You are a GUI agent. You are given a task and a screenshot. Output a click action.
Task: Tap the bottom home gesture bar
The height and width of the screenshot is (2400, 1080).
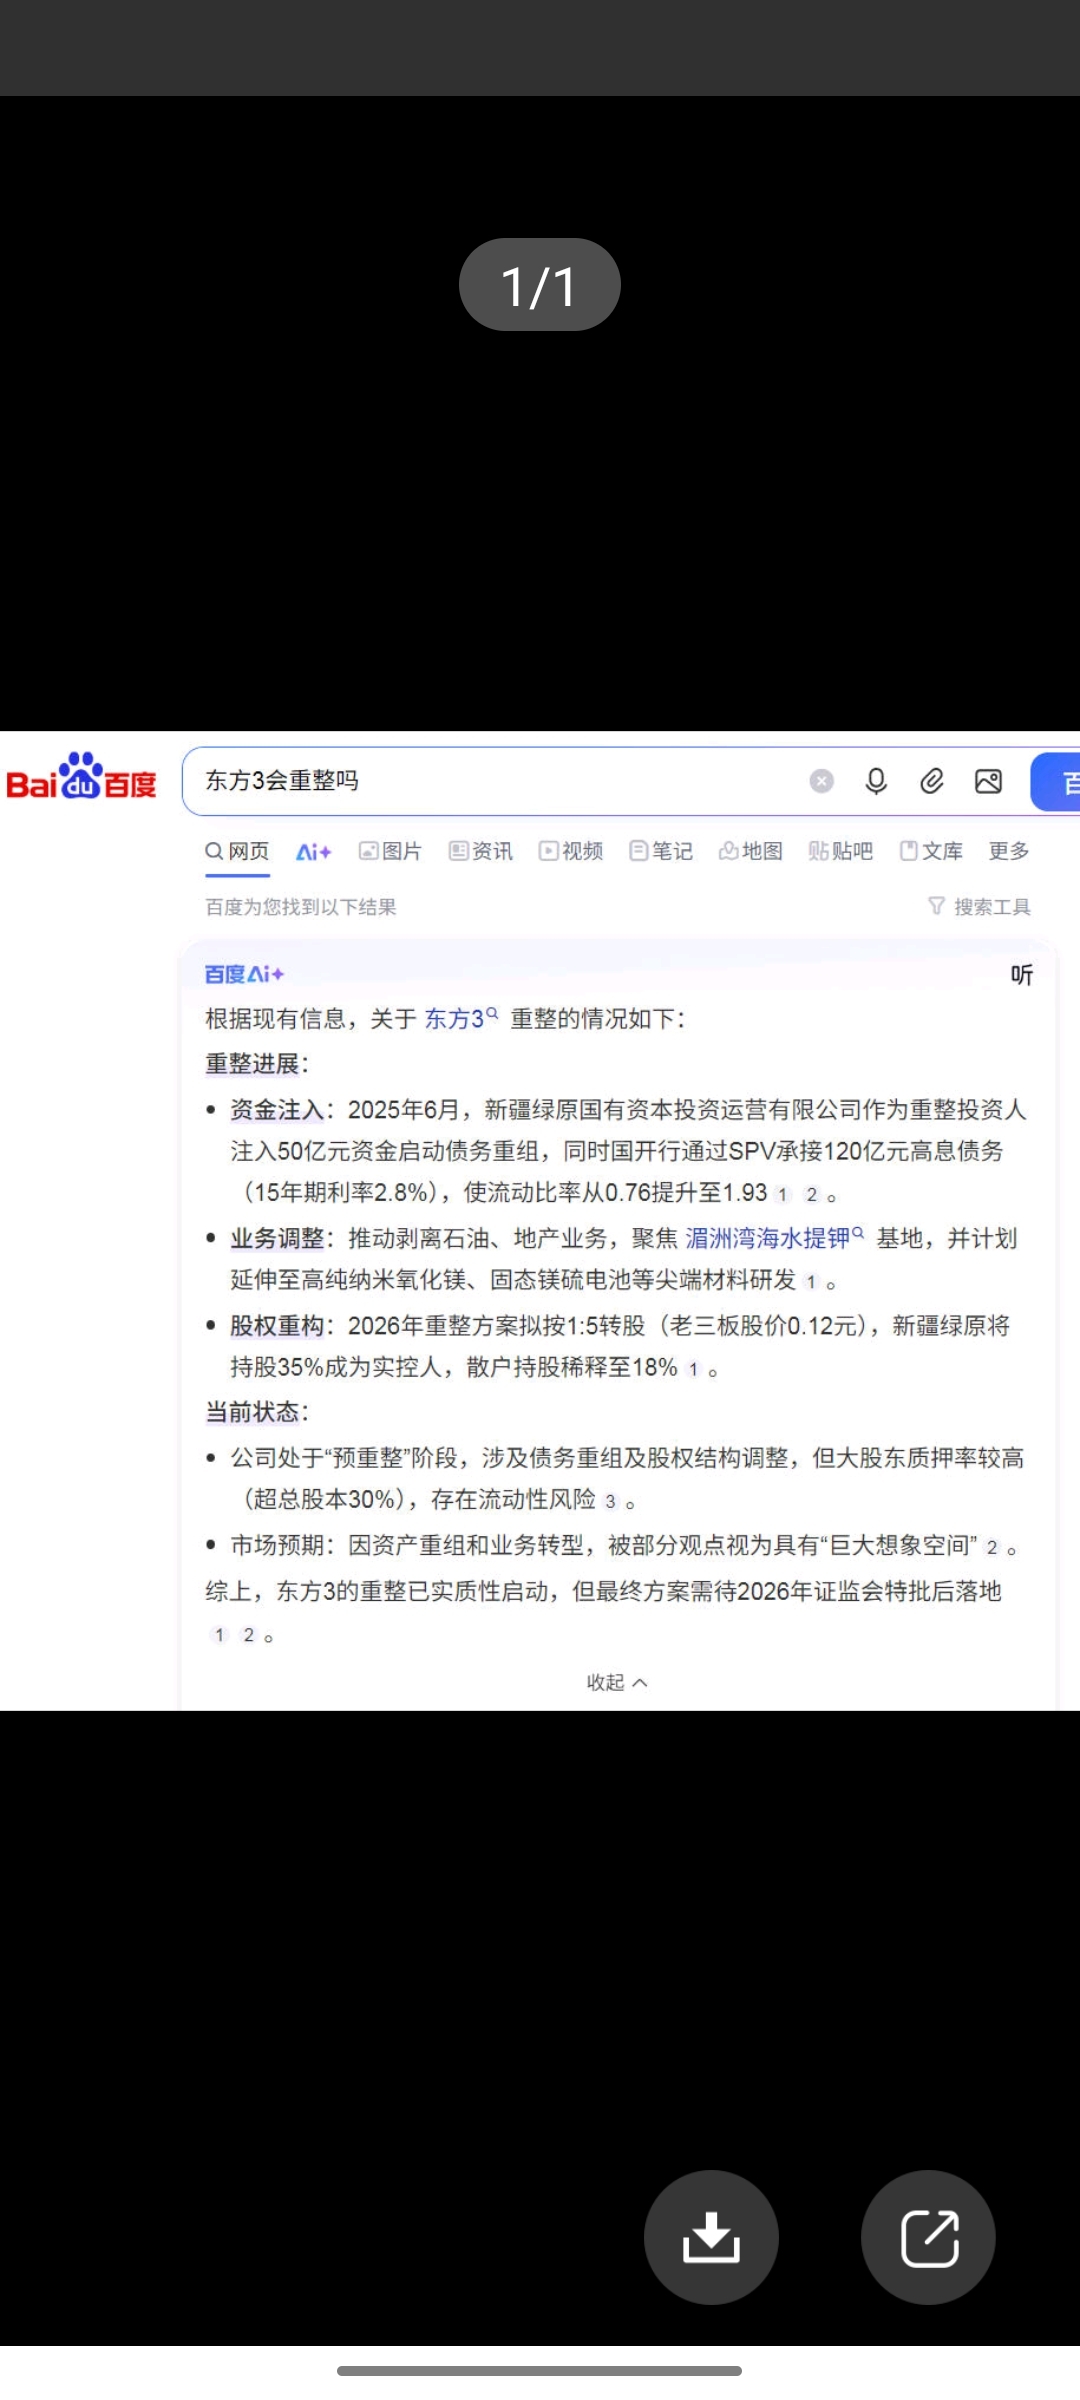(x=540, y=2370)
